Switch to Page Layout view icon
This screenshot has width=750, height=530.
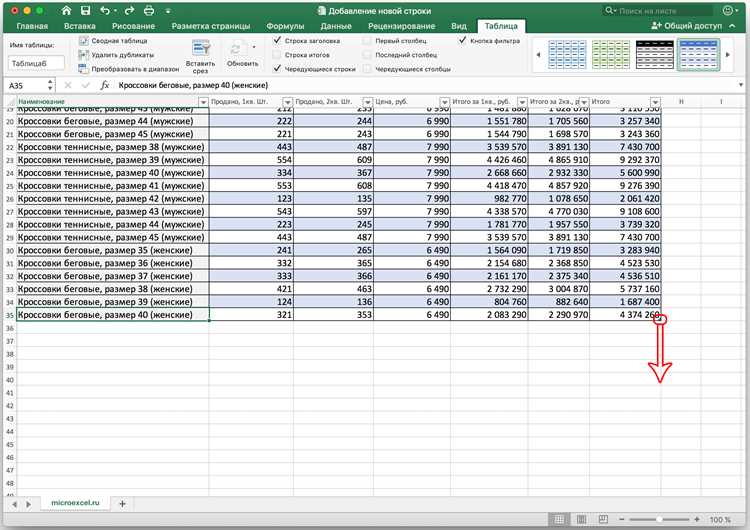pyautogui.click(x=581, y=519)
